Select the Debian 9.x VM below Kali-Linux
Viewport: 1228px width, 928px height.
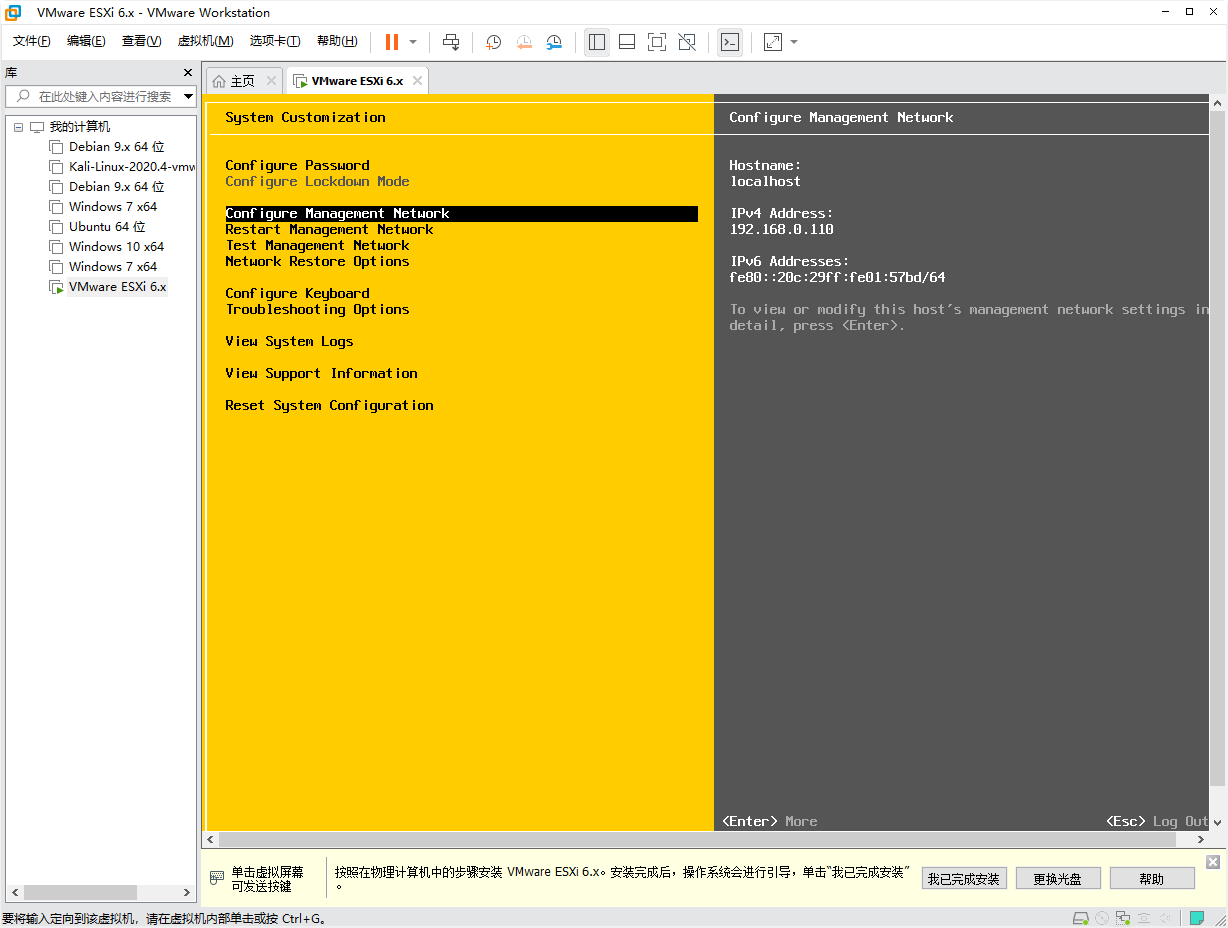pyautogui.click(x=116, y=187)
